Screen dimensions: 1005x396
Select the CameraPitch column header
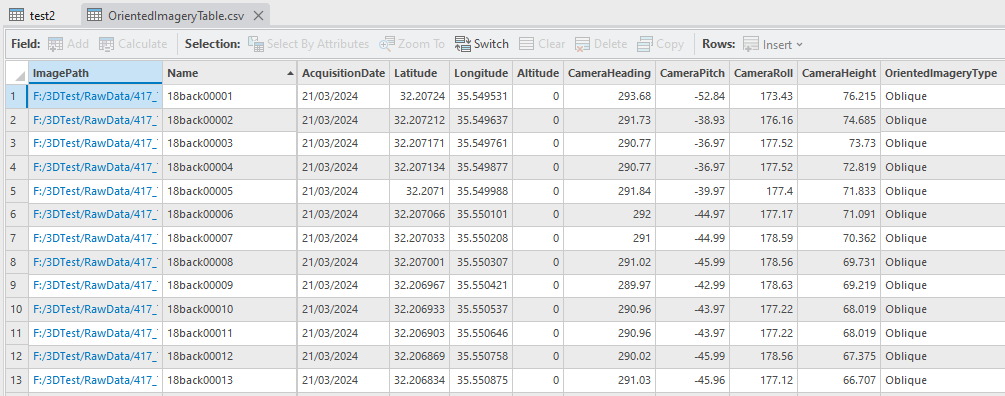coord(692,73)
